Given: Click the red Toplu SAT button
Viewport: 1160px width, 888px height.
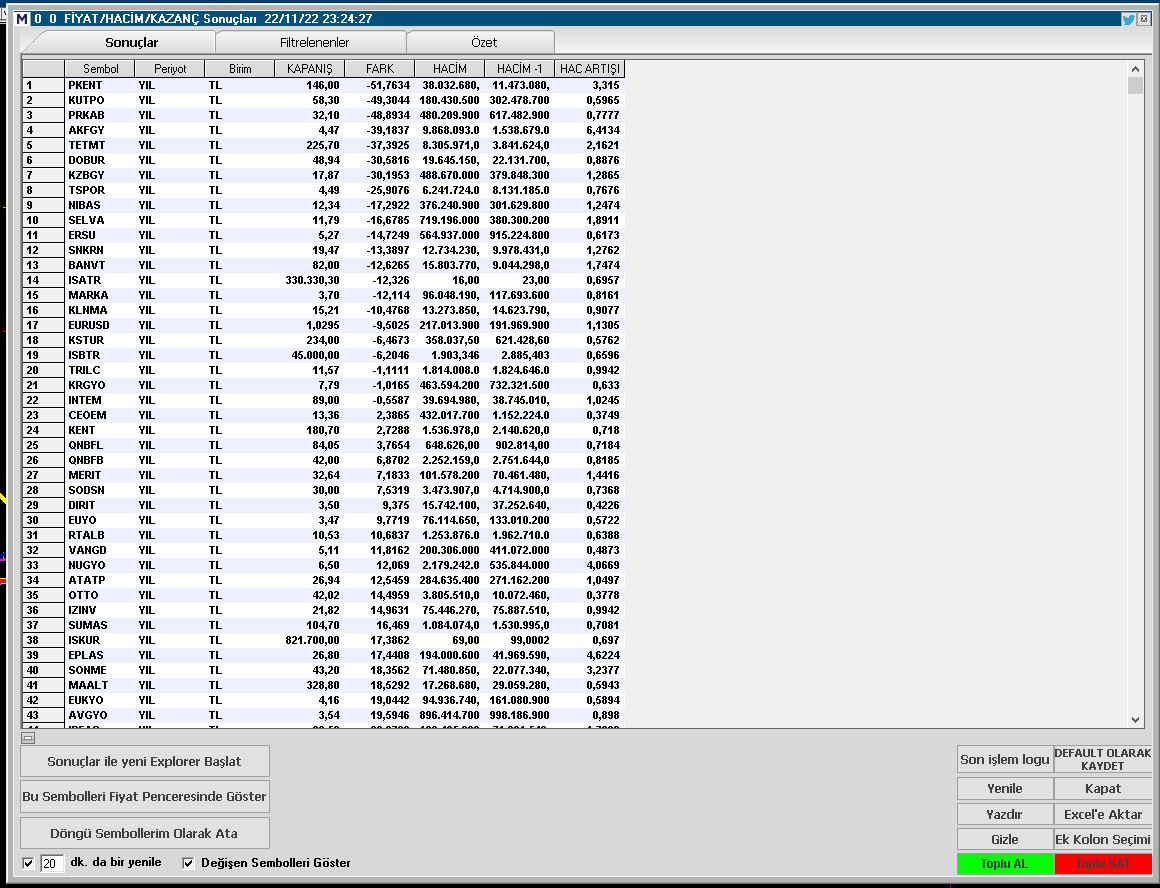Looking at the screenshot, I should tap(1102, 864).
